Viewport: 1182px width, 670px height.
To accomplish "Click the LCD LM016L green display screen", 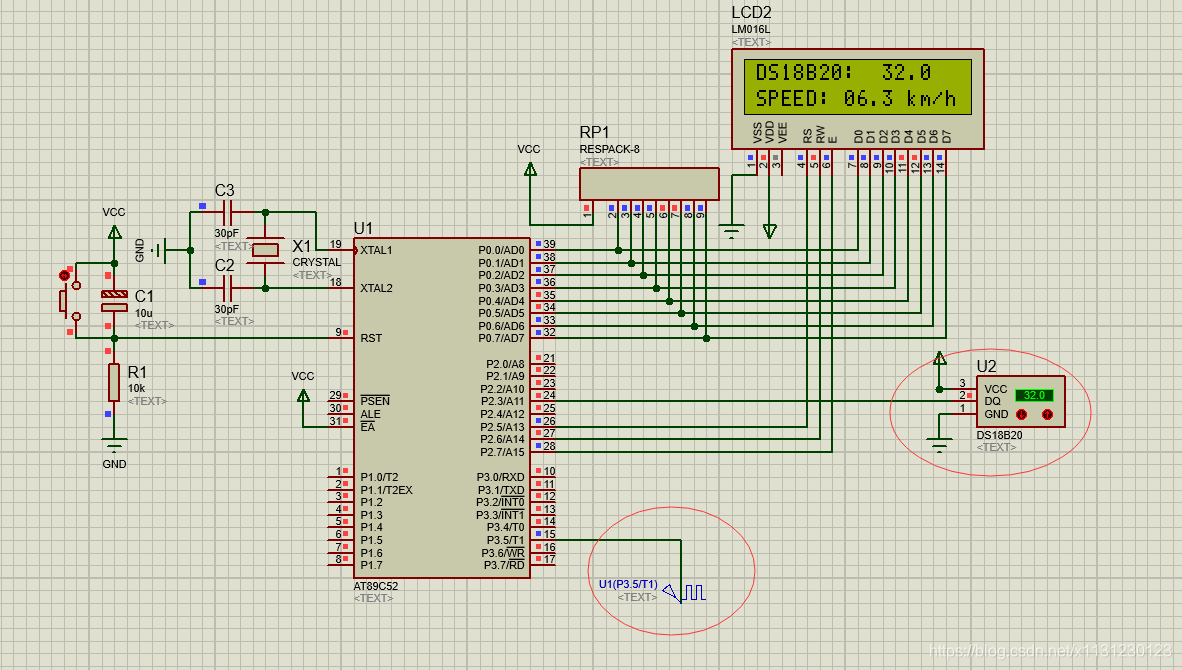I will [857, 87].
